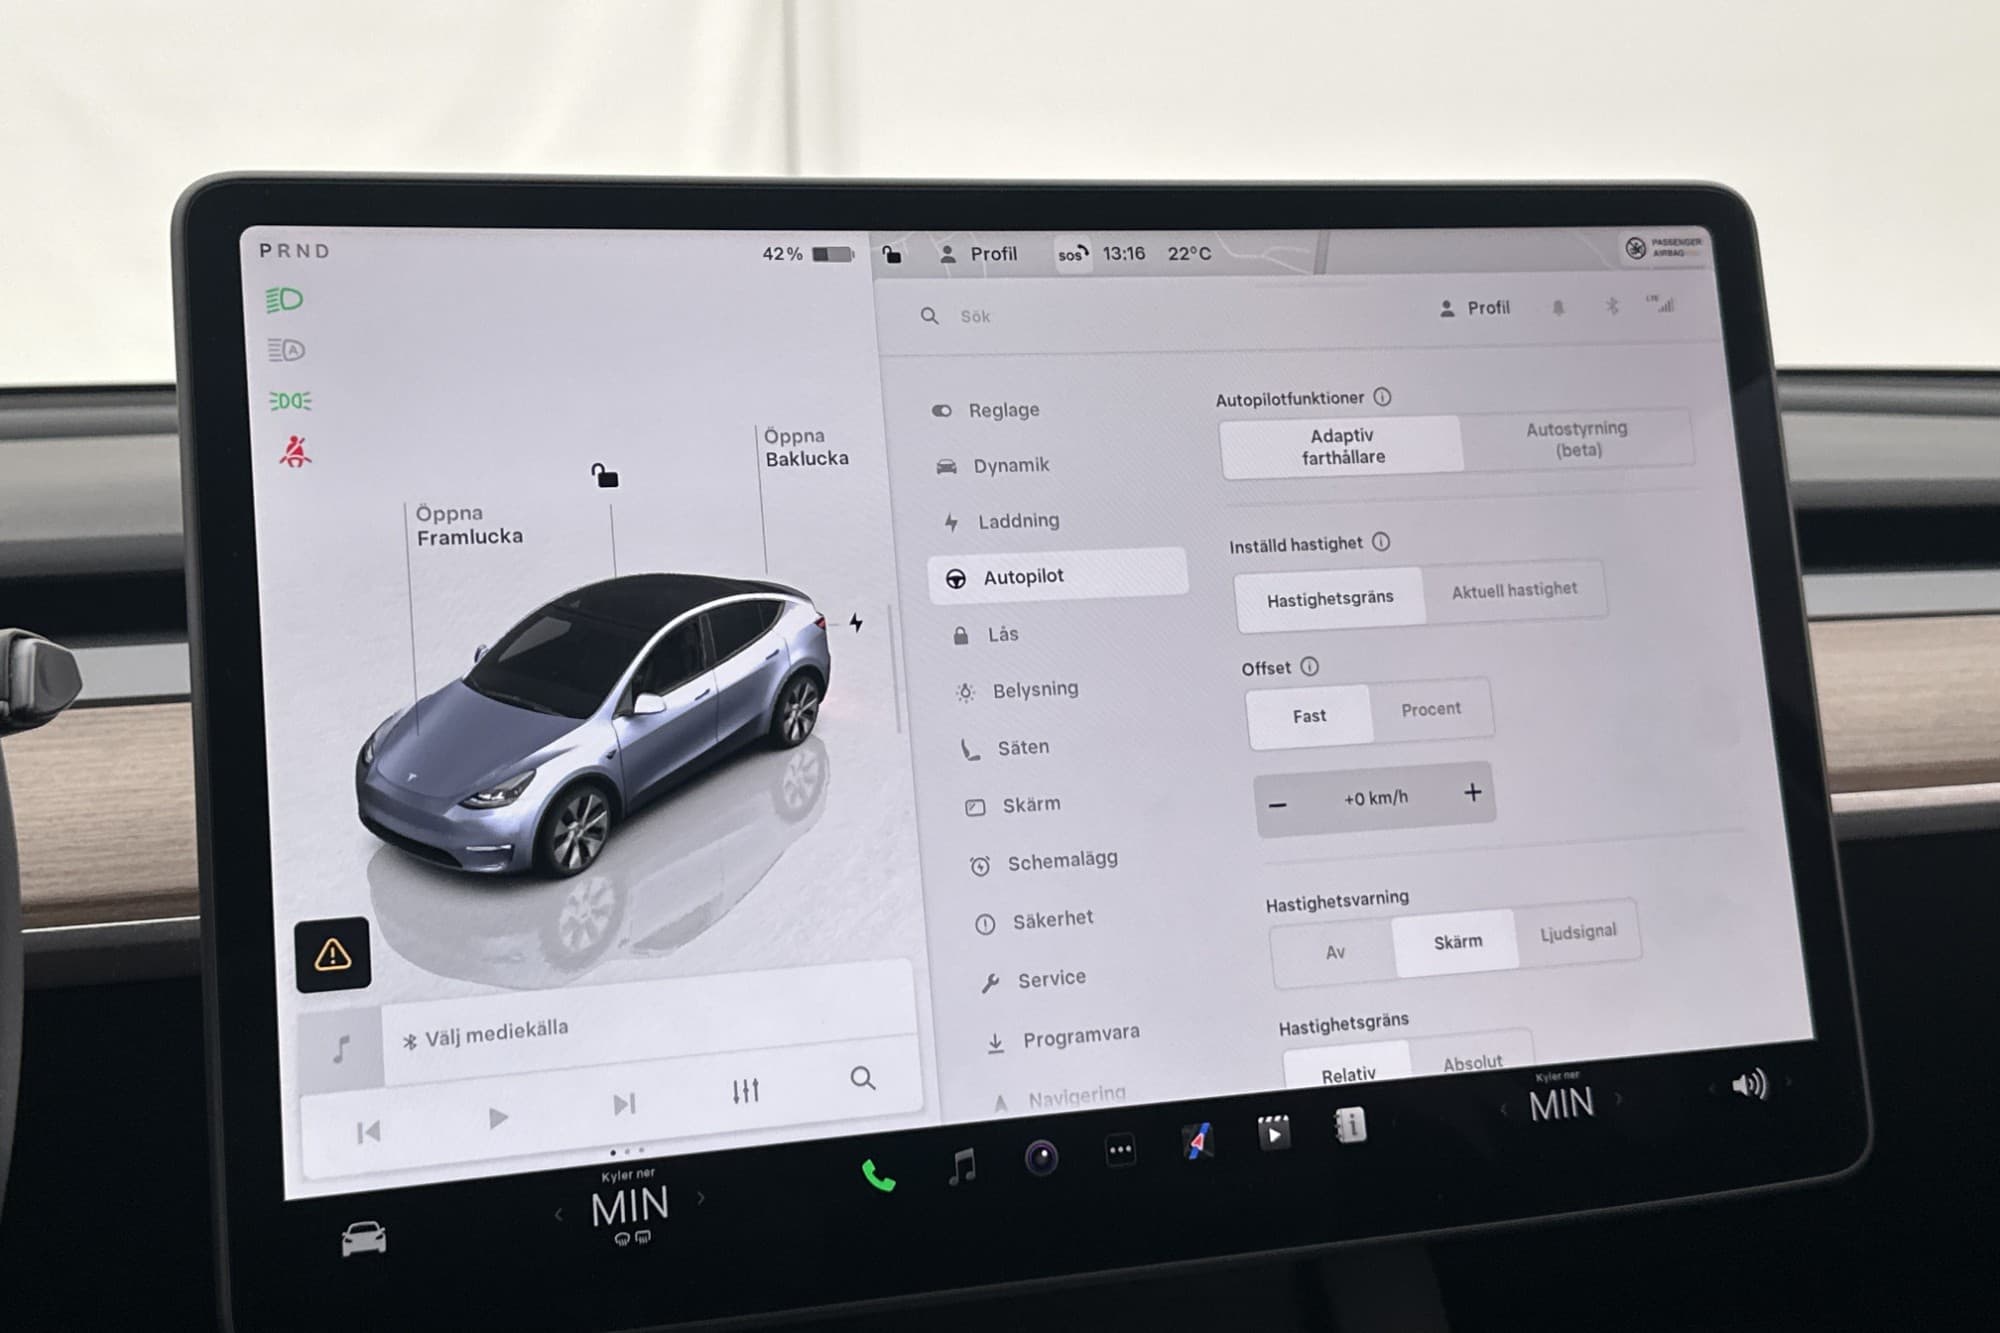This screenshot has width=2000, height=1333.
Task: Tap Öppna Baklucka to open trunk
Action: click(805, 447)
